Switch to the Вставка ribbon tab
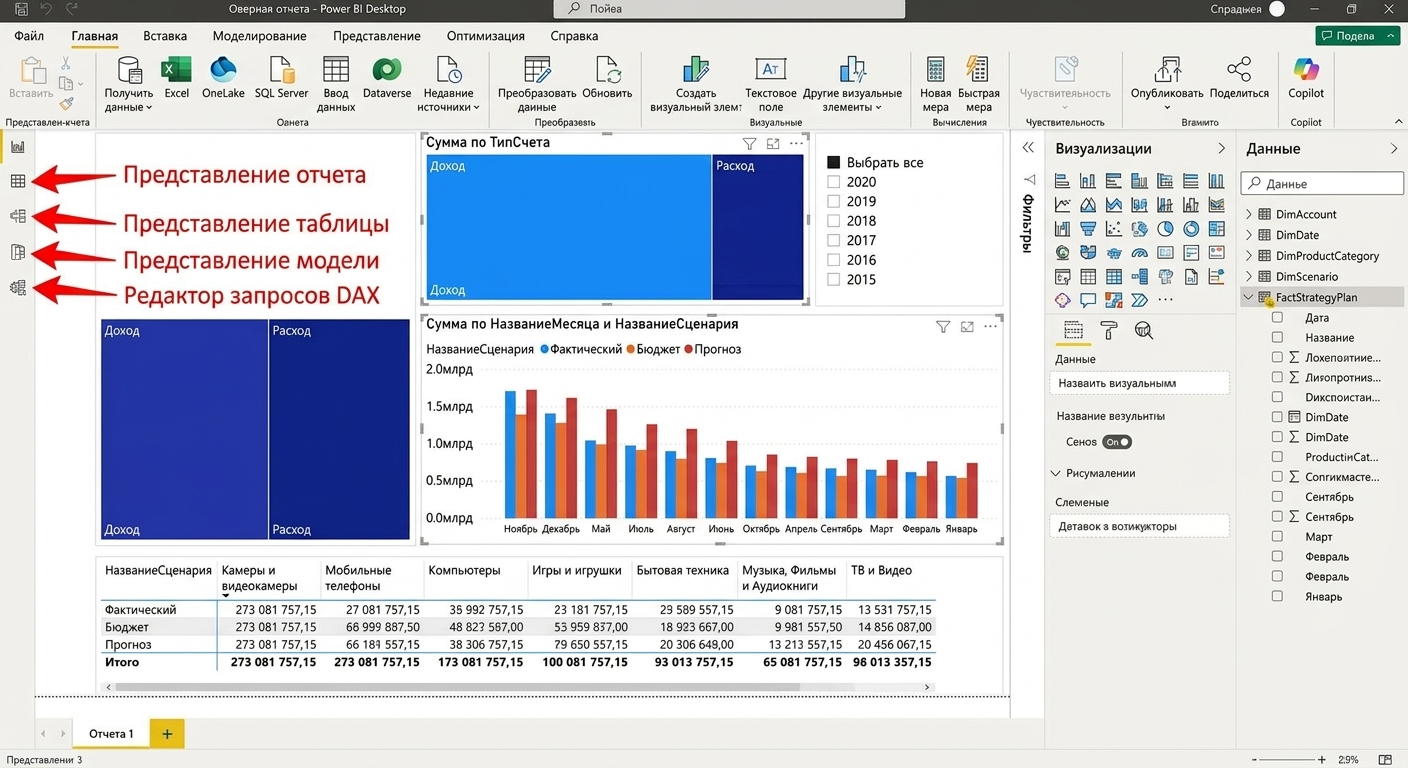The width and height of the screenshot is (1408, 768). (165, 36)
